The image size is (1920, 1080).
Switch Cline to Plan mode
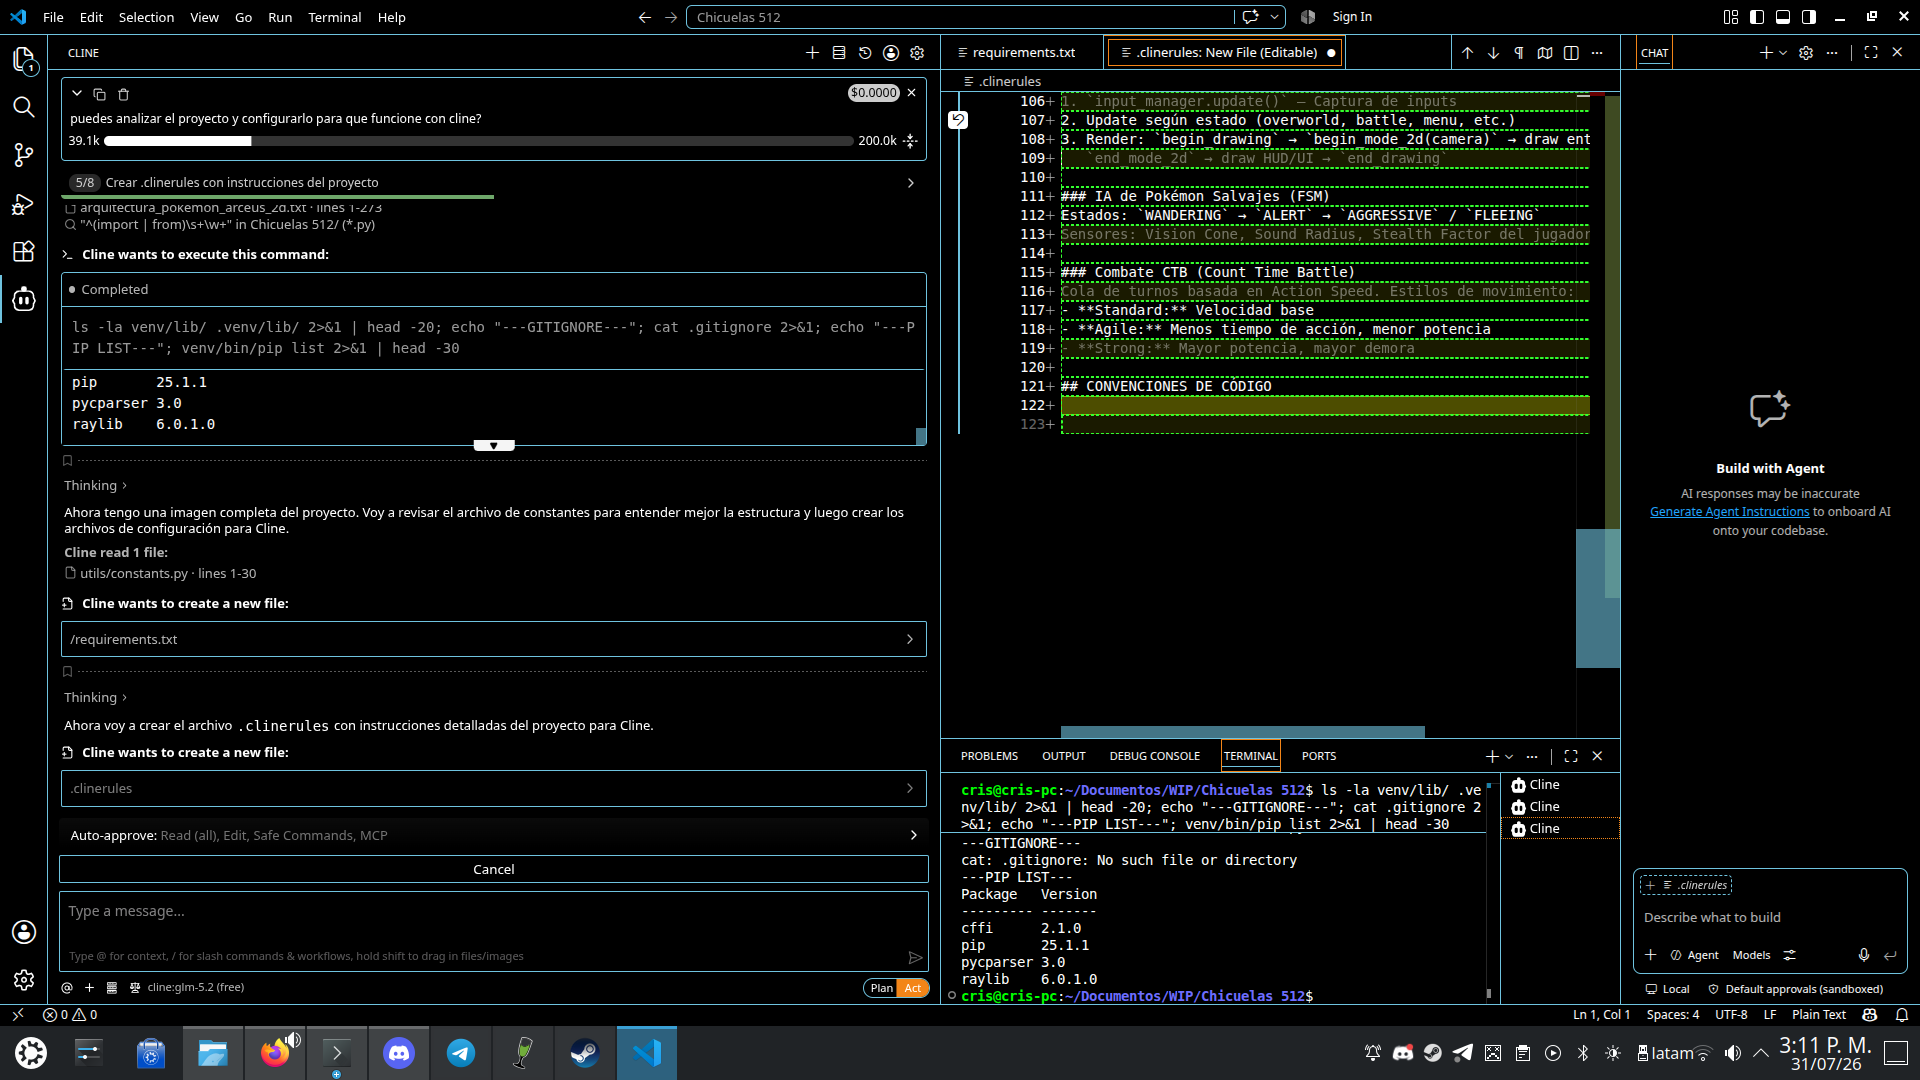pyautogui.click(x=881, y=988)
